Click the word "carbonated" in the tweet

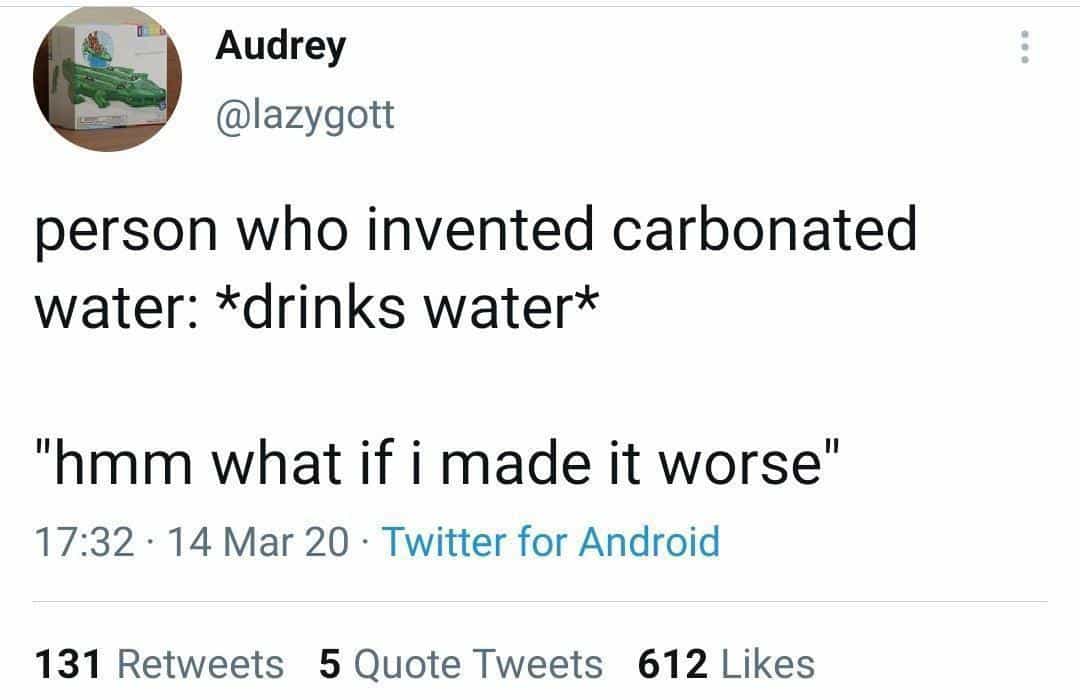[764, 232]
